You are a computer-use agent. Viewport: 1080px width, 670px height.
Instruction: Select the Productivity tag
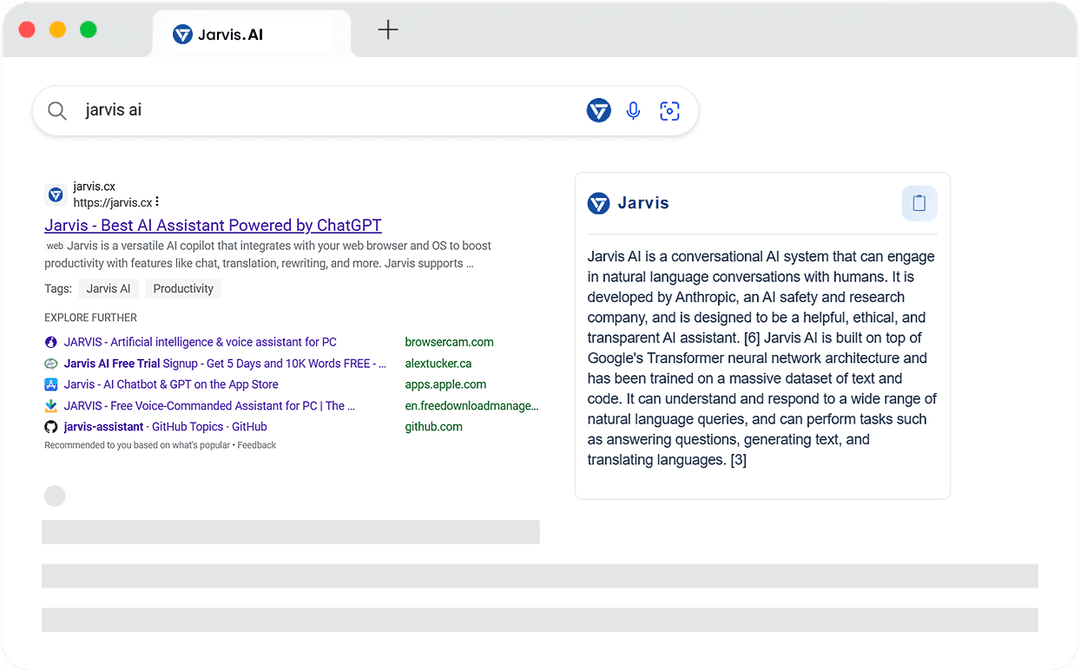(183, 289)
